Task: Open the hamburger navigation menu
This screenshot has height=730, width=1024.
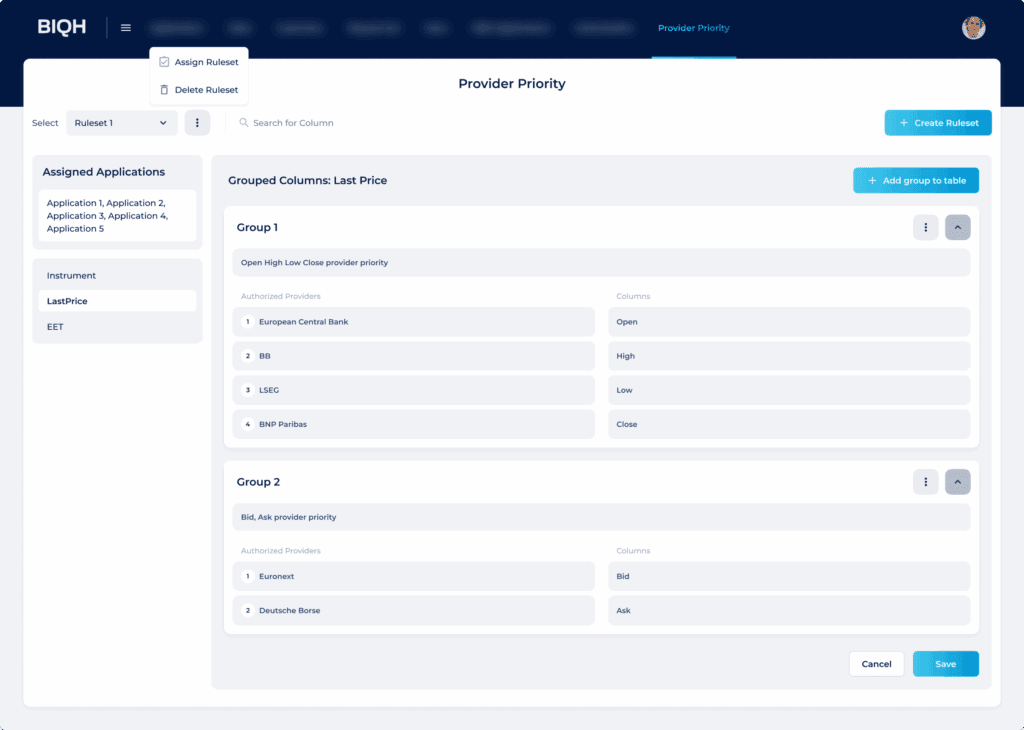Action: 126,28
